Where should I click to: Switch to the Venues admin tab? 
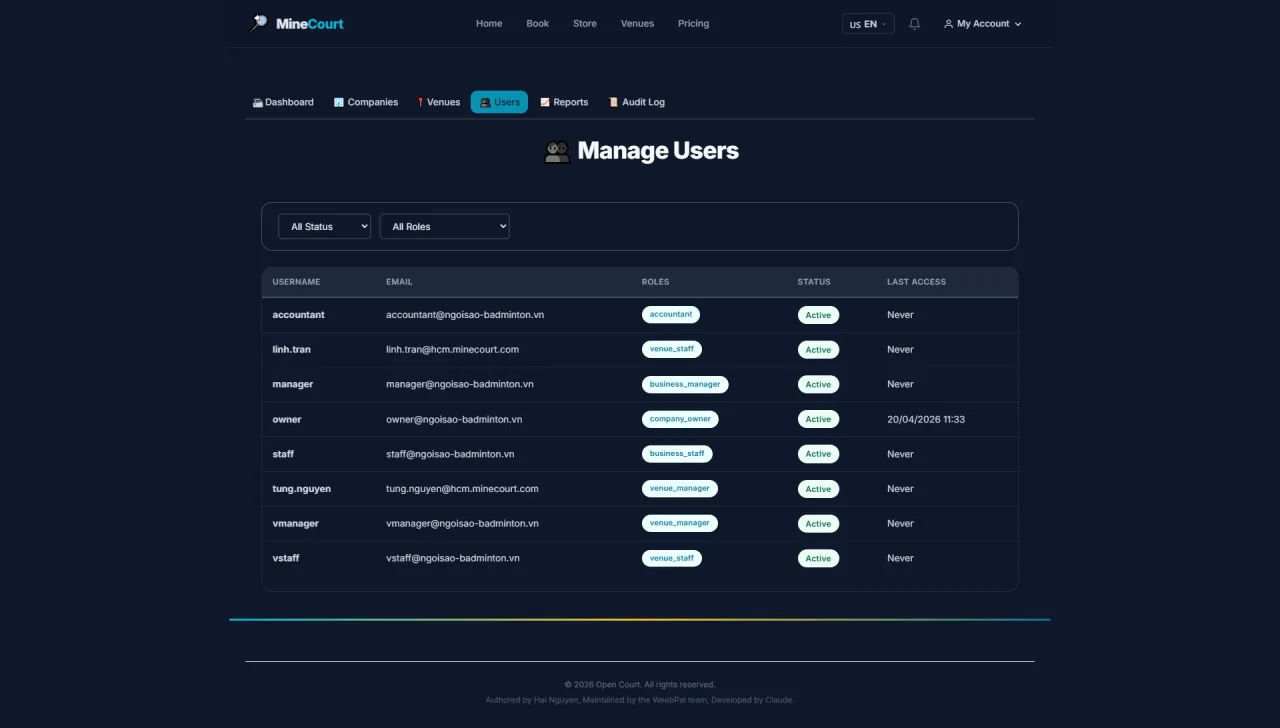439,102
